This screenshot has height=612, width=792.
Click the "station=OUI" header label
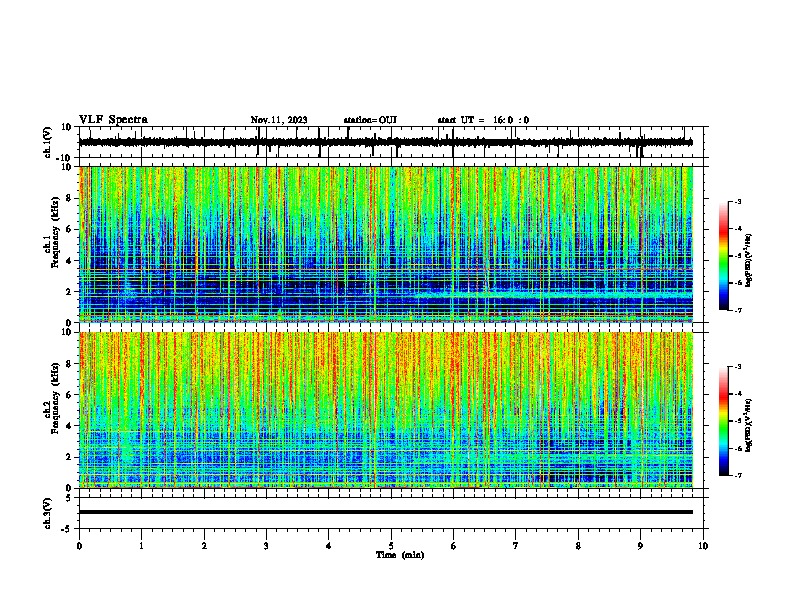pos(370,120)
